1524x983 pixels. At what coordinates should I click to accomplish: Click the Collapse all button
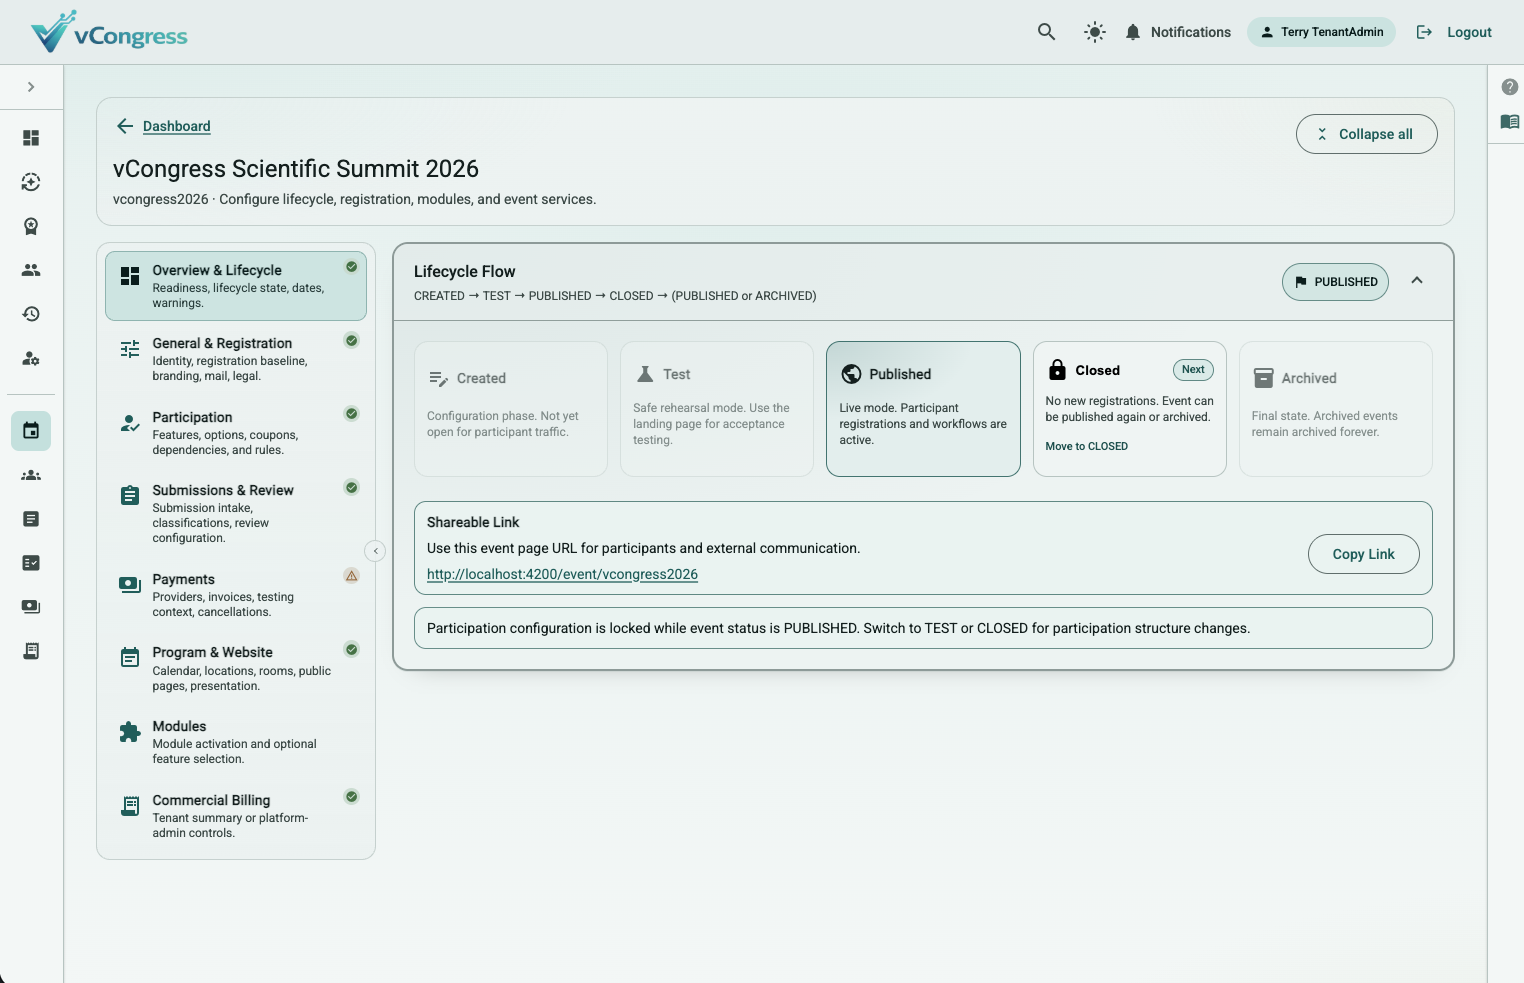pyautogui.click(x=1366, y=134)
